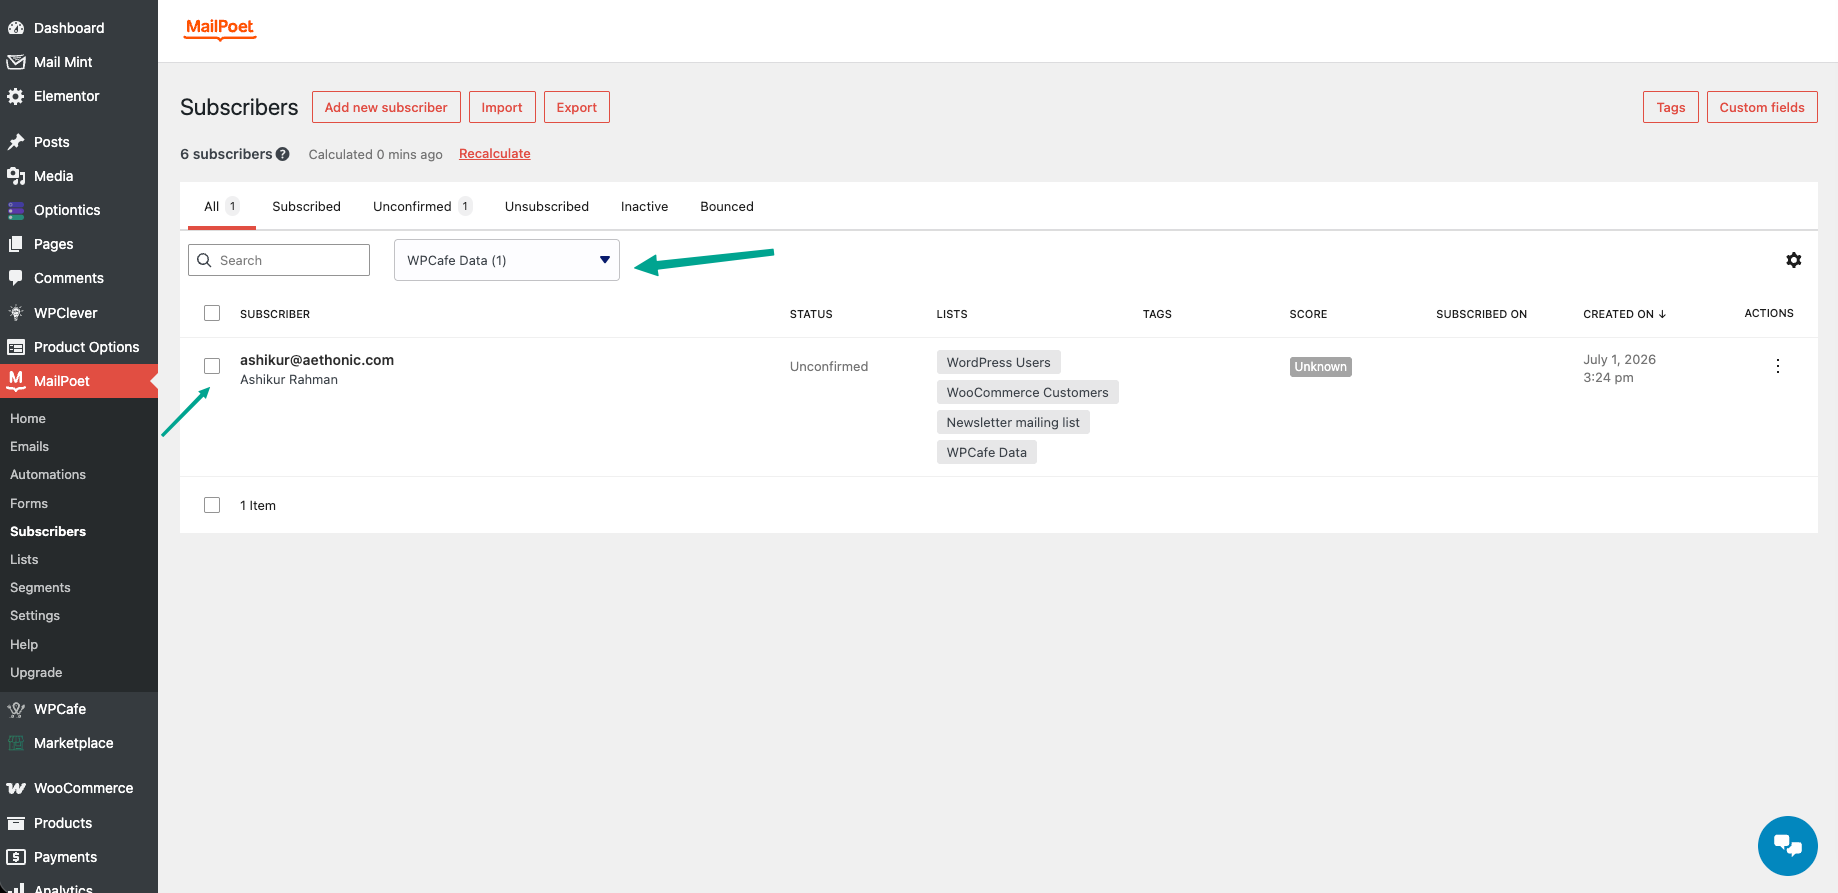
Task: Open WPCafe in the sidebar
Action: (60, 709)
